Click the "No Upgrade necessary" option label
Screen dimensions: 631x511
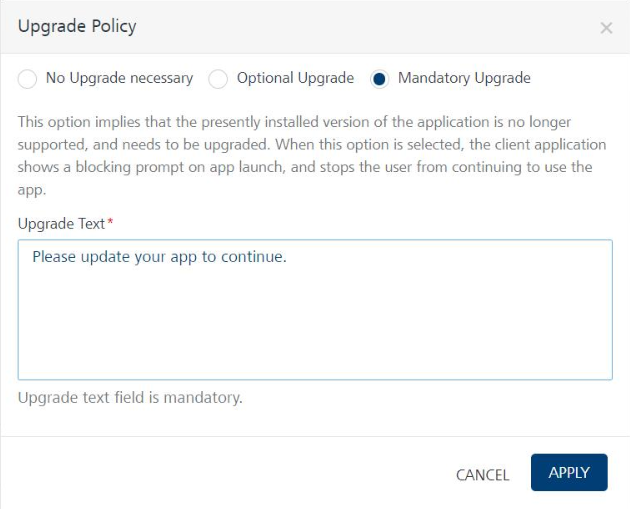click(119, 78)
